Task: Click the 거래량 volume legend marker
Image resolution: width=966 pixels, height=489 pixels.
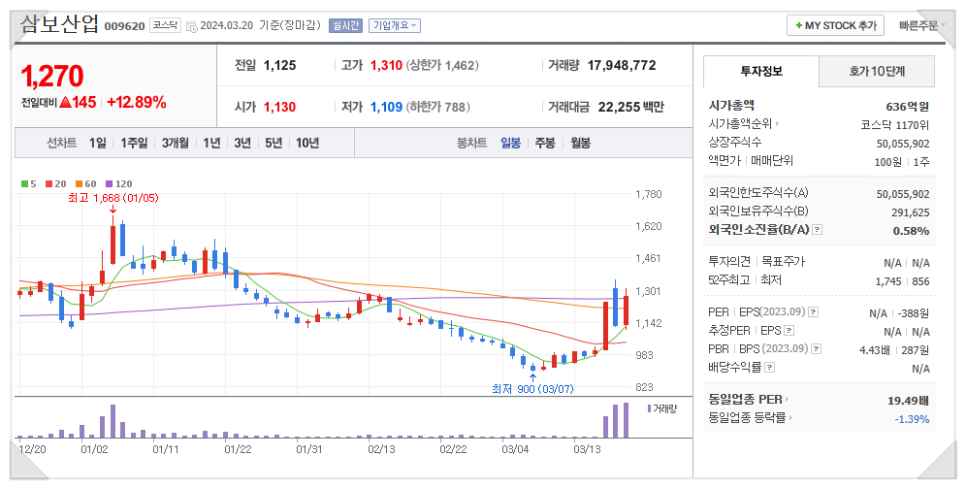Action: pos(662,409)
